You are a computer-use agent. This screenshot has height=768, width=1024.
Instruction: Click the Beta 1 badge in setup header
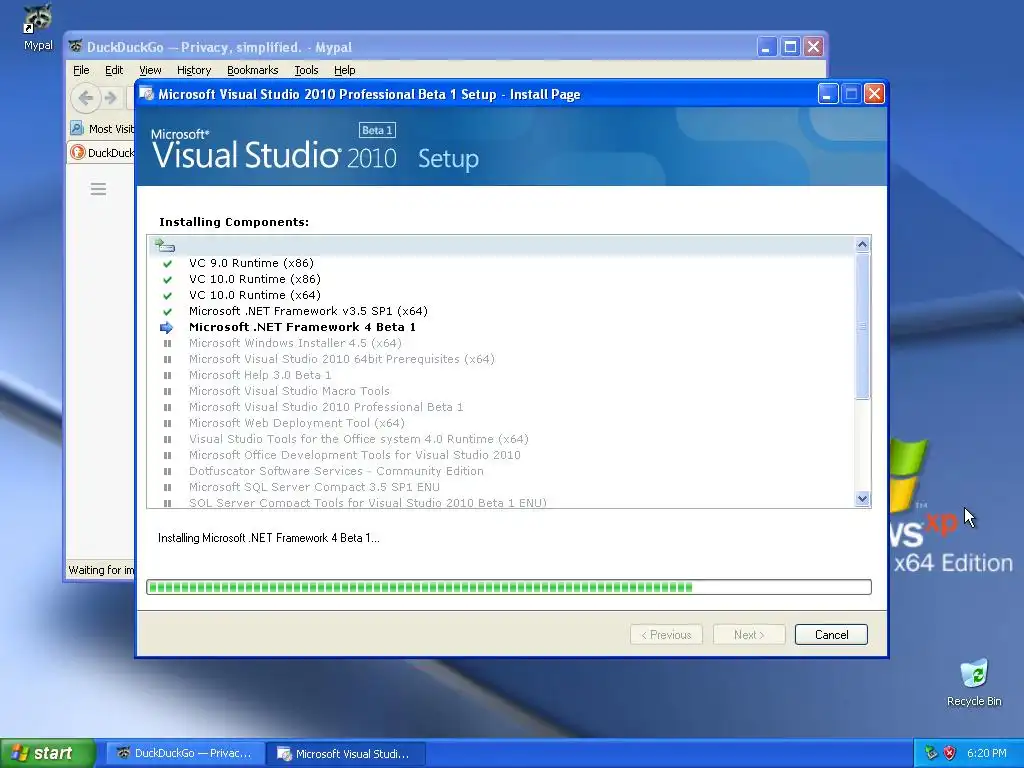pos(377,130)
